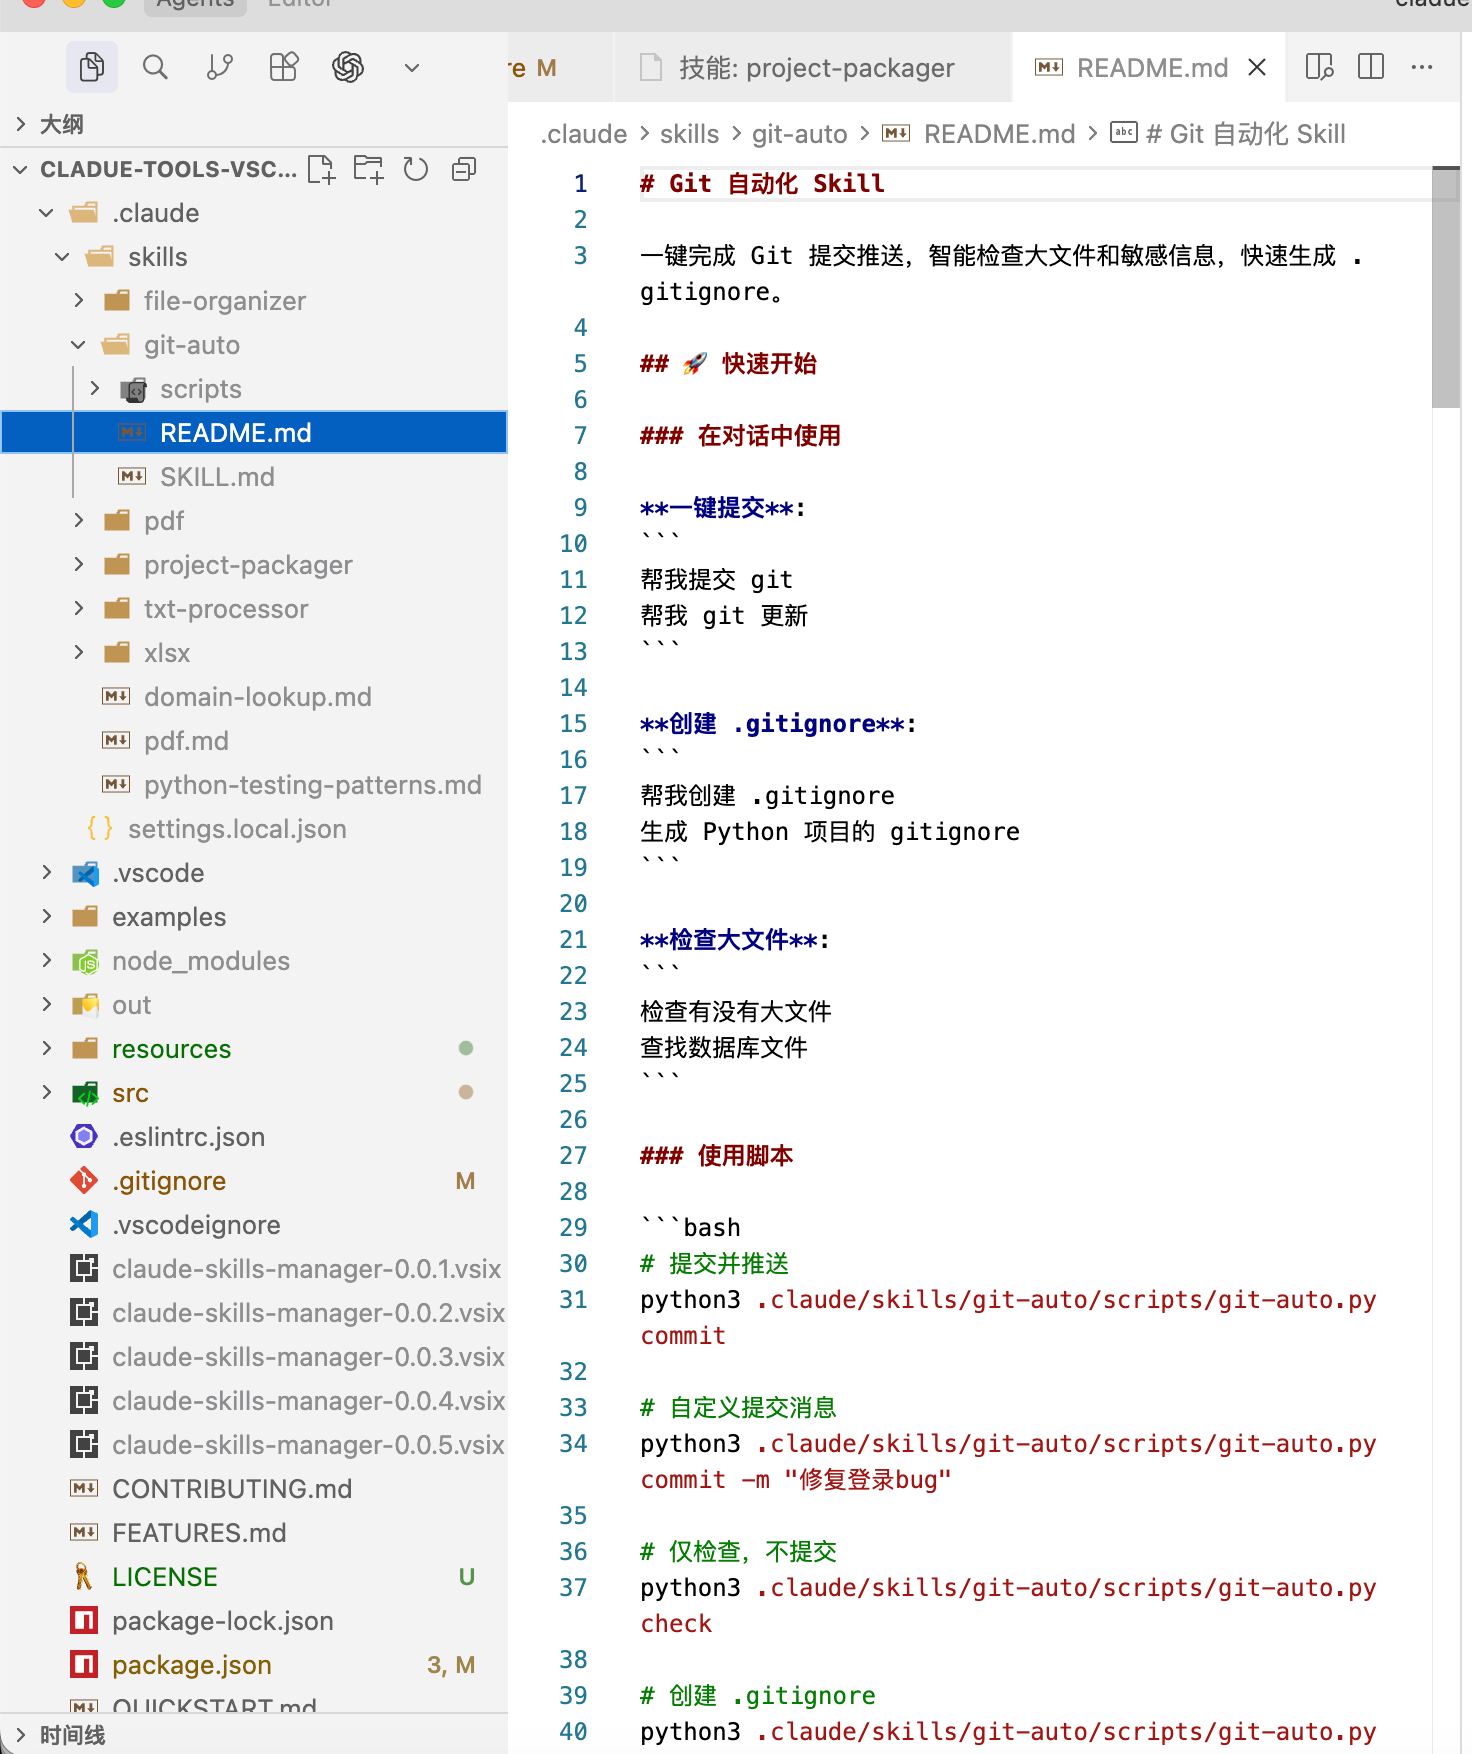Open .eslintrc.json file

click(x=254, y=1137)
